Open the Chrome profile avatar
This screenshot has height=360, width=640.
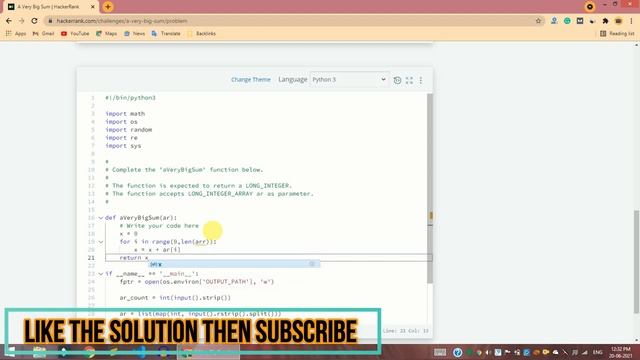[618, 21]
